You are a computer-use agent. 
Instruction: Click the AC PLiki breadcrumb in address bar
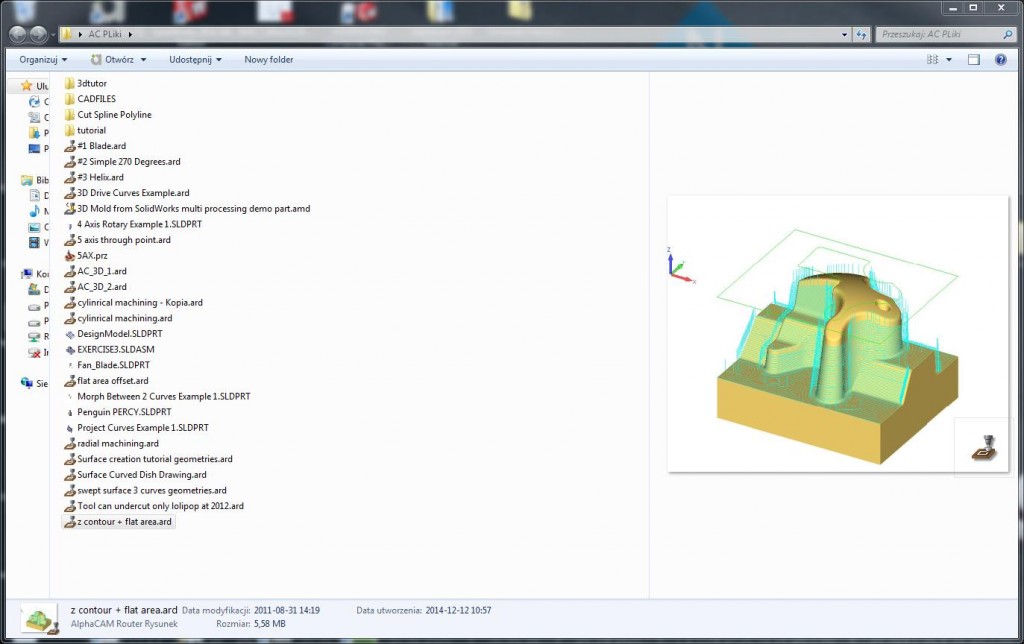[103, 35]
